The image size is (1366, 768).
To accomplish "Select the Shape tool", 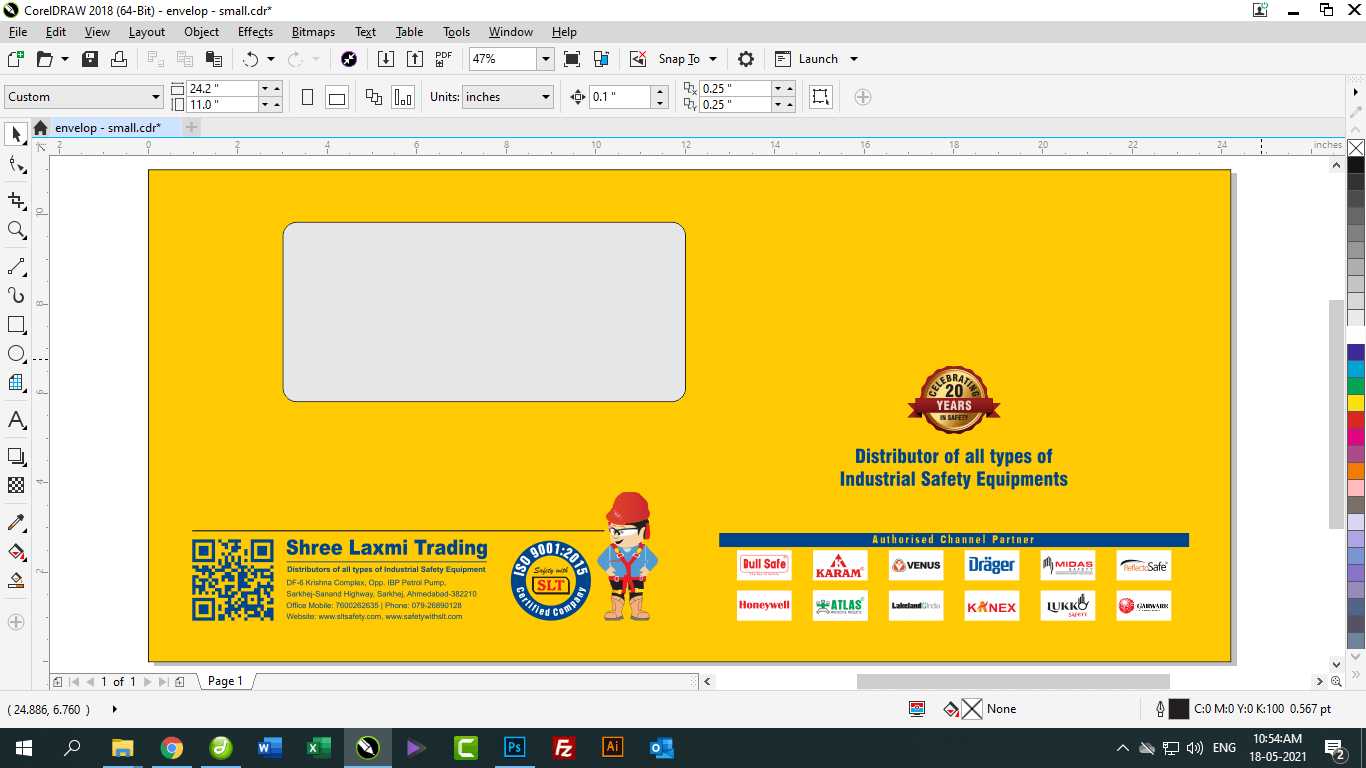I will (x=16, y=165).
